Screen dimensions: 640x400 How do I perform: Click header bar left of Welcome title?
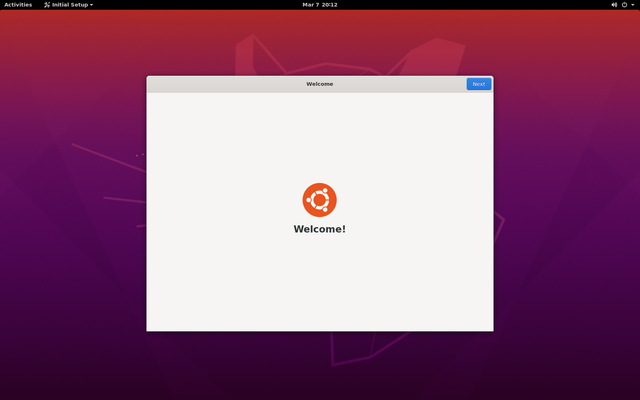click(x=220, y=84)
